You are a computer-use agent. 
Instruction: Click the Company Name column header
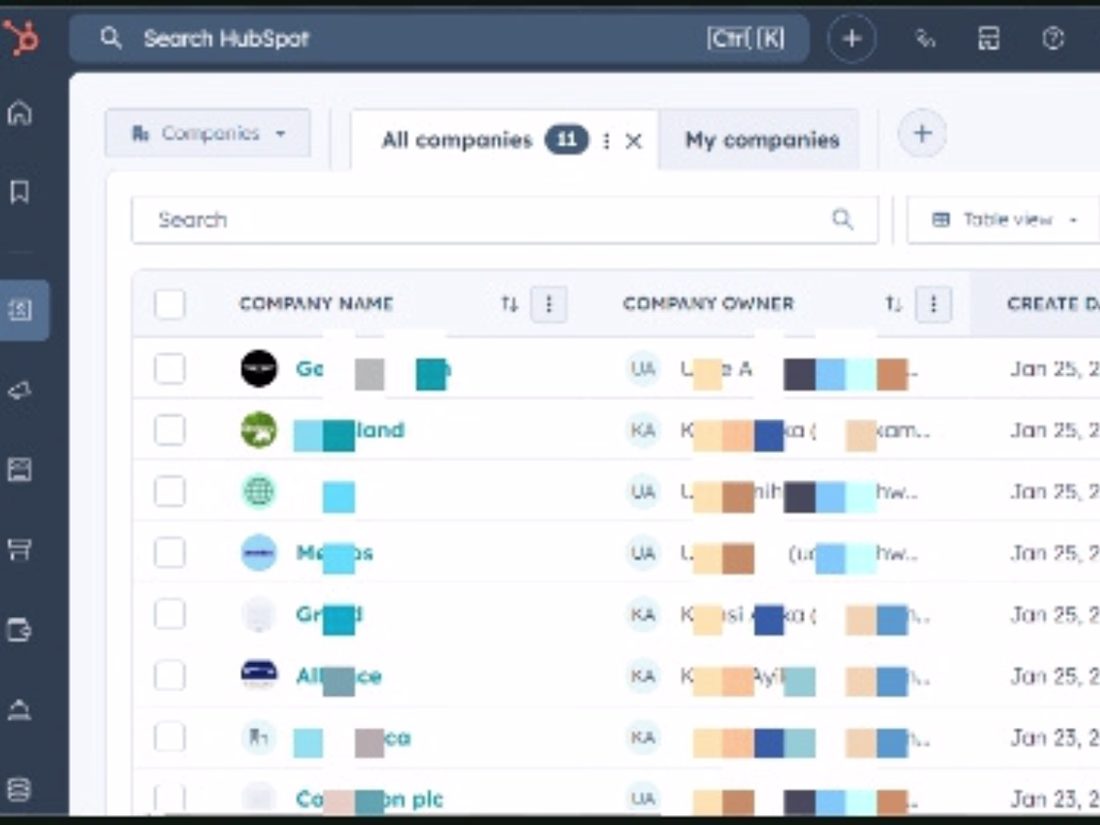coord(316,304)
